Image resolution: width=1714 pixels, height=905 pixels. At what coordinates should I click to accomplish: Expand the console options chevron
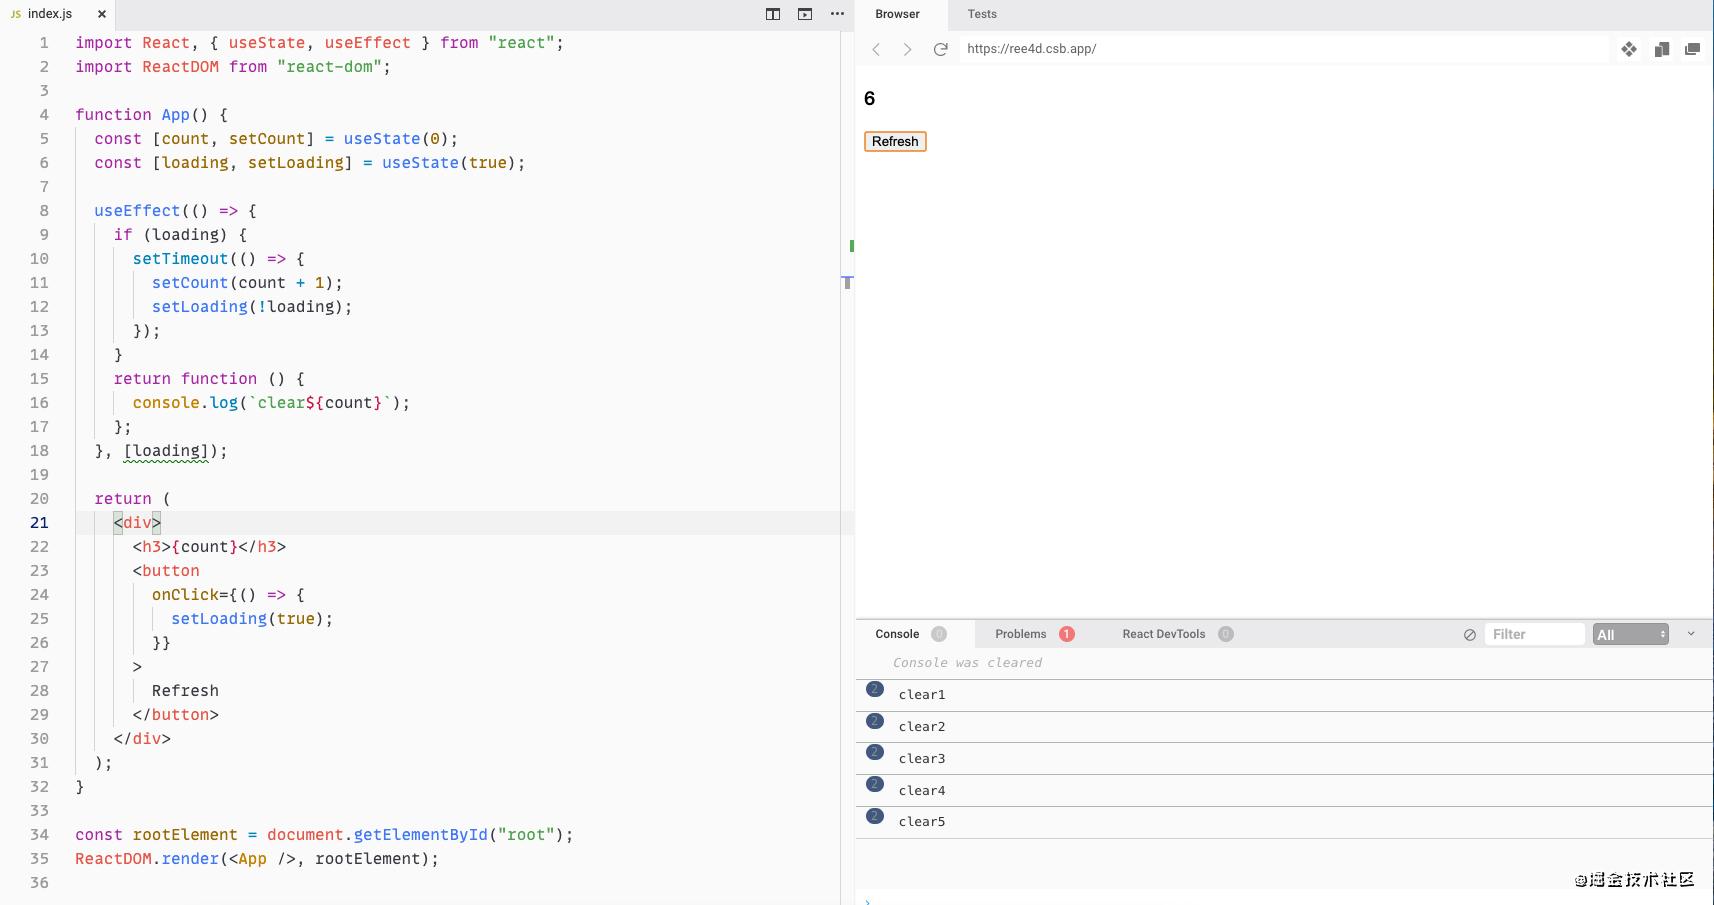click(1691, 633)
